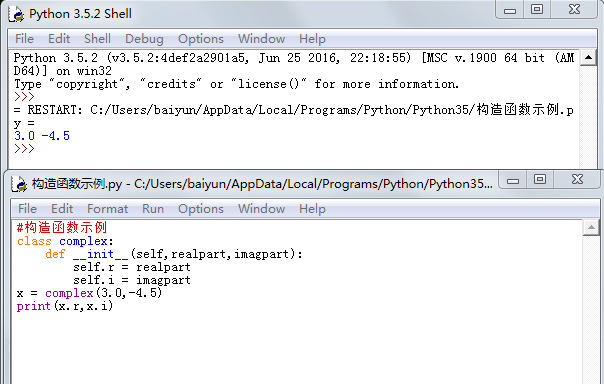The image size is (604, 384).
Task: Close the editor window
Action: 577,179
